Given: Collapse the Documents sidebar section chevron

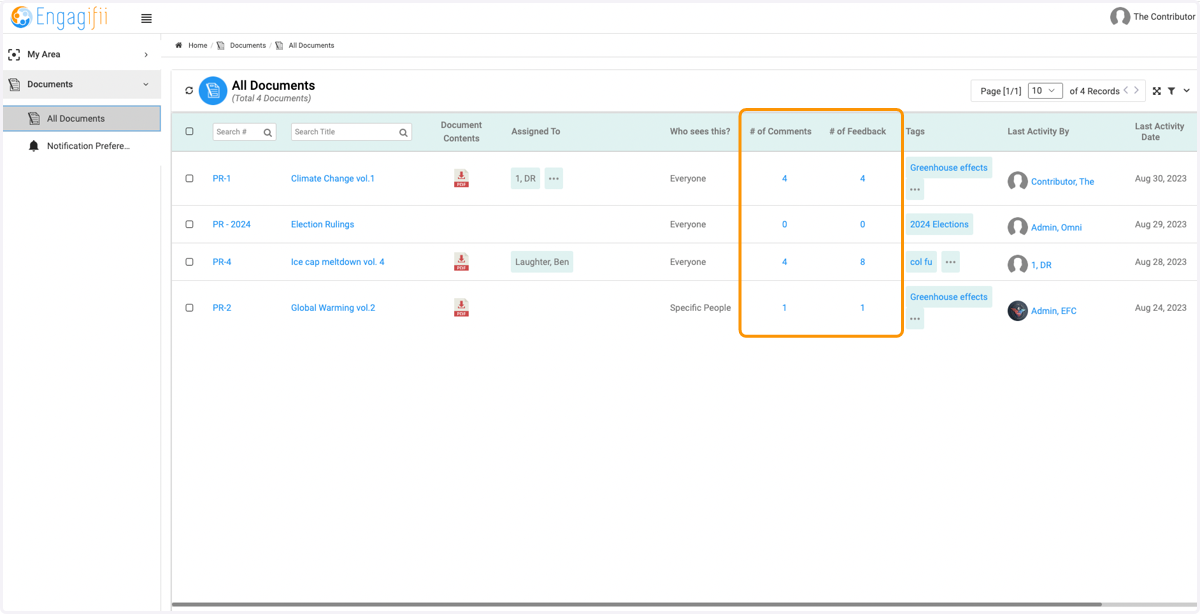Looking at the screenshot, I should (x=146, y=84).
